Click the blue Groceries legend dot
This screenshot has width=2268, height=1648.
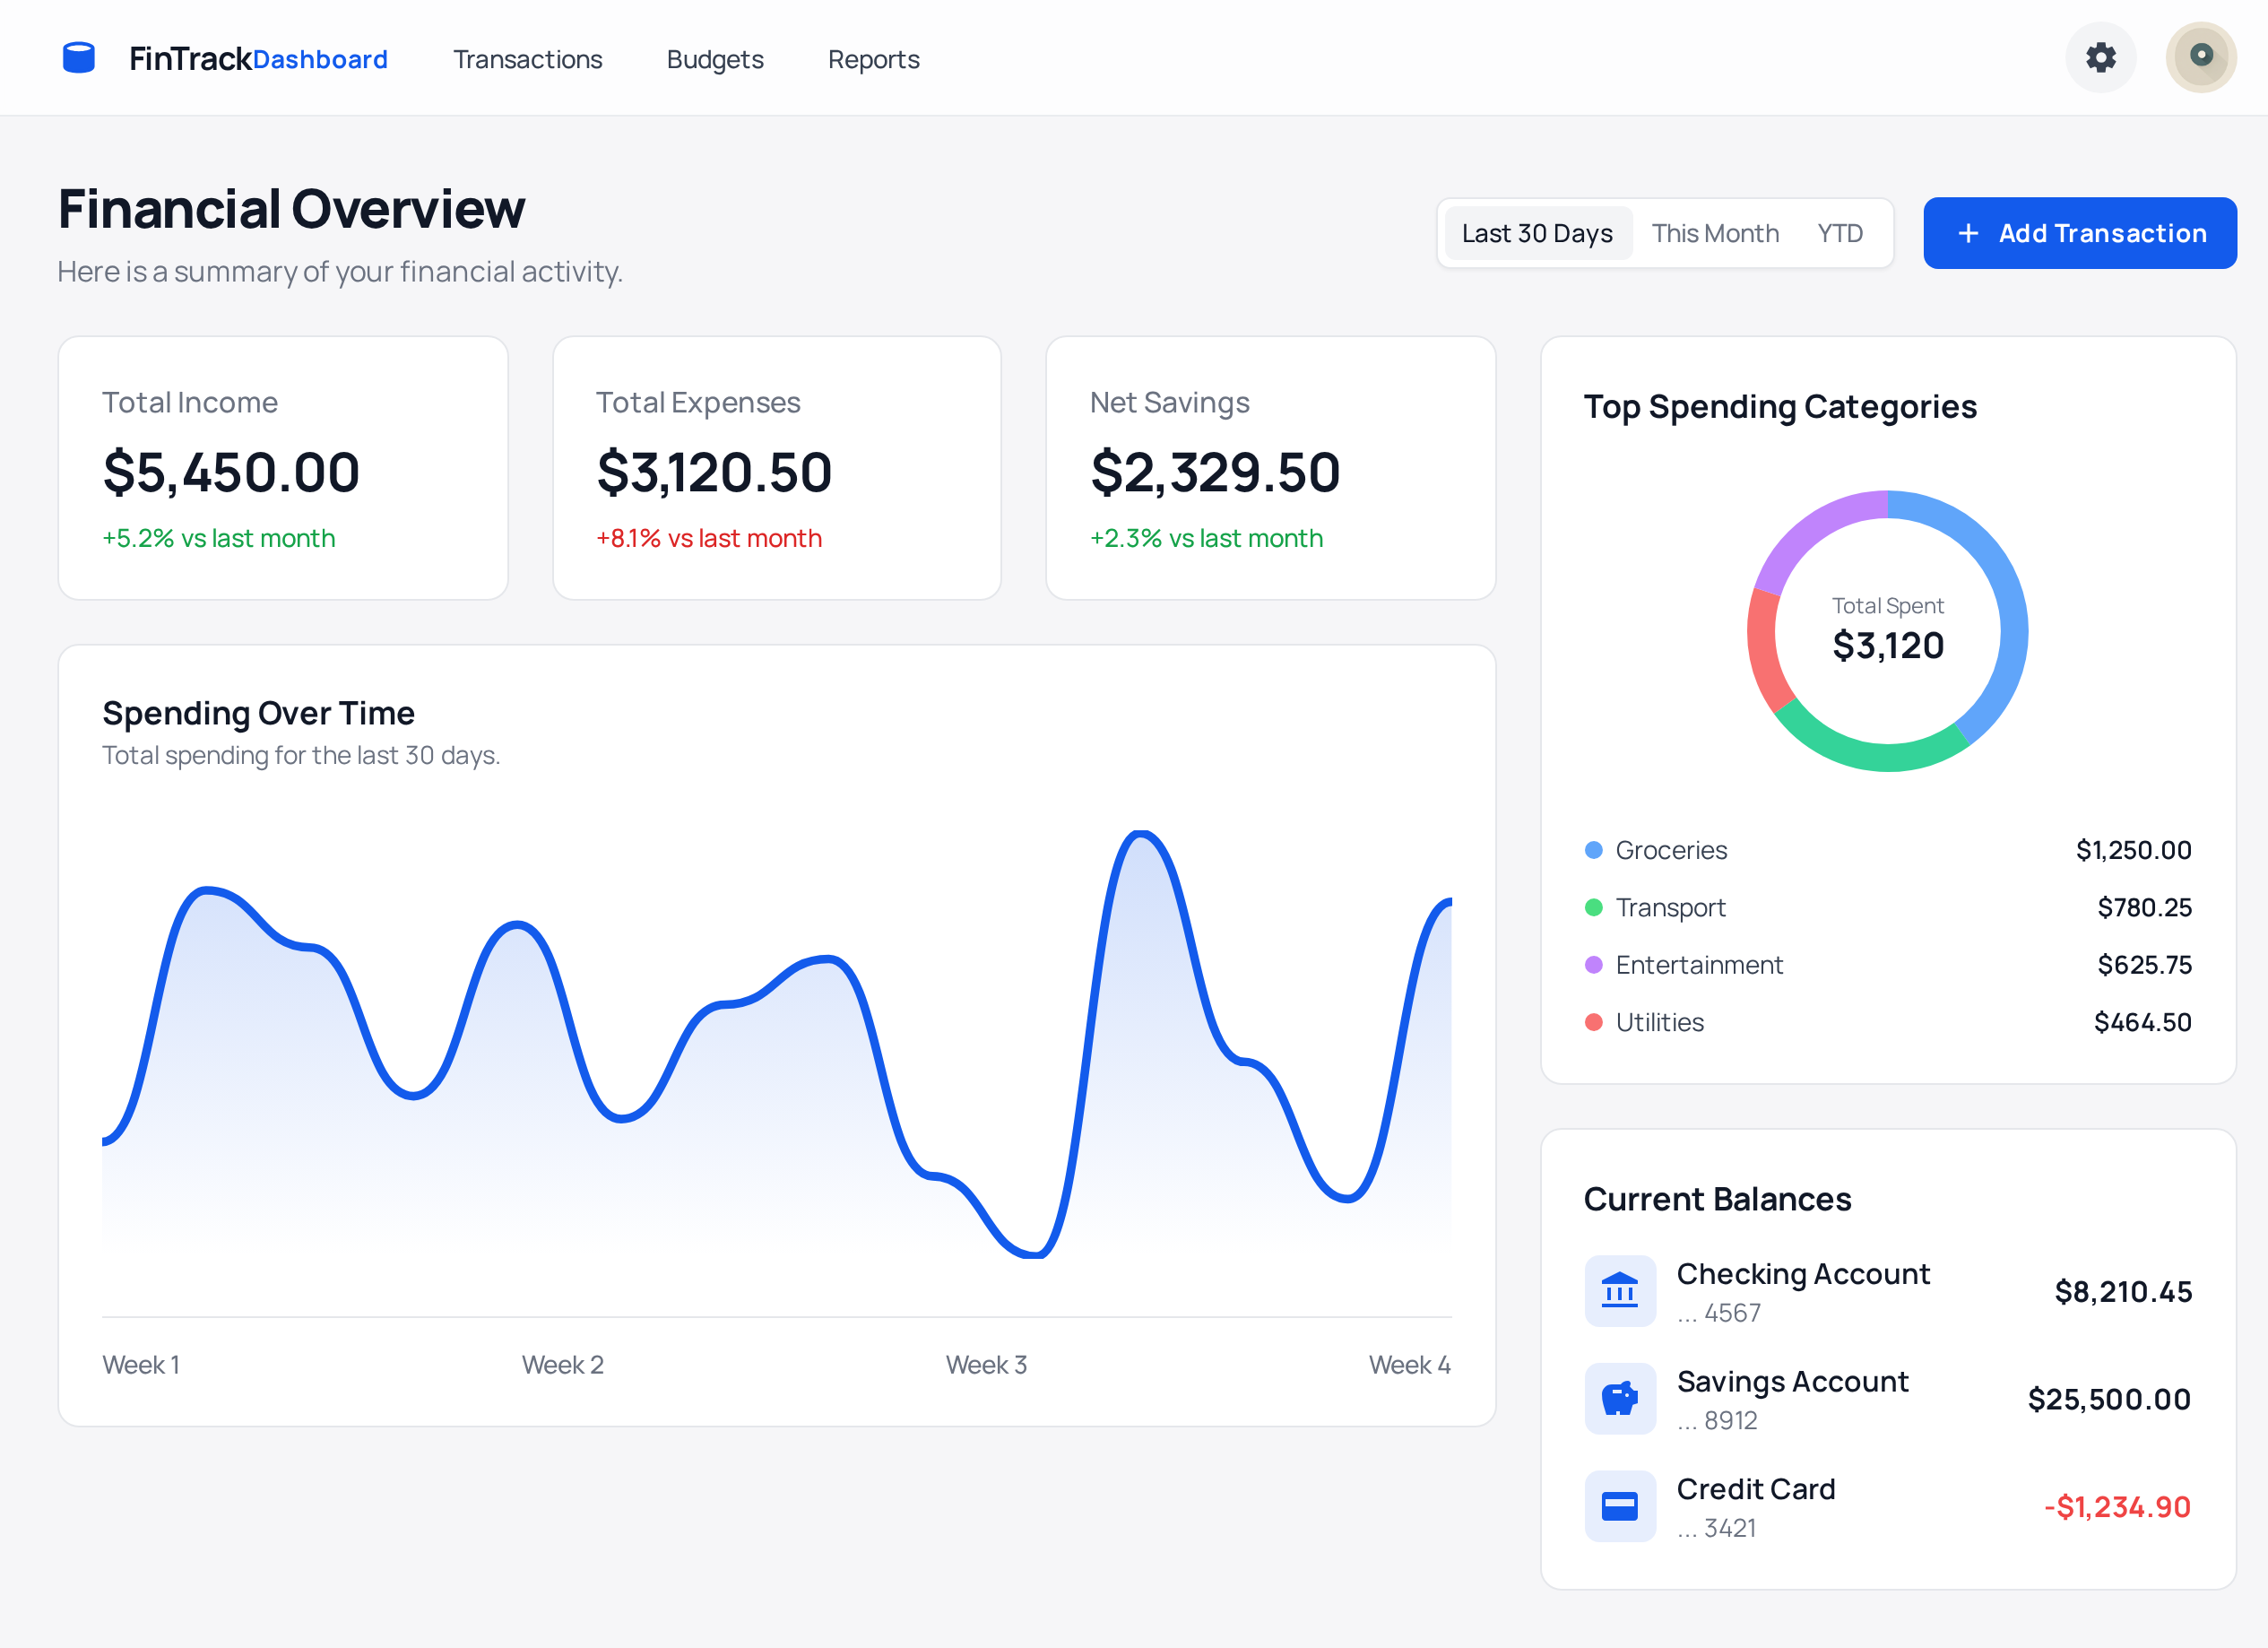tap(1594, 850)
